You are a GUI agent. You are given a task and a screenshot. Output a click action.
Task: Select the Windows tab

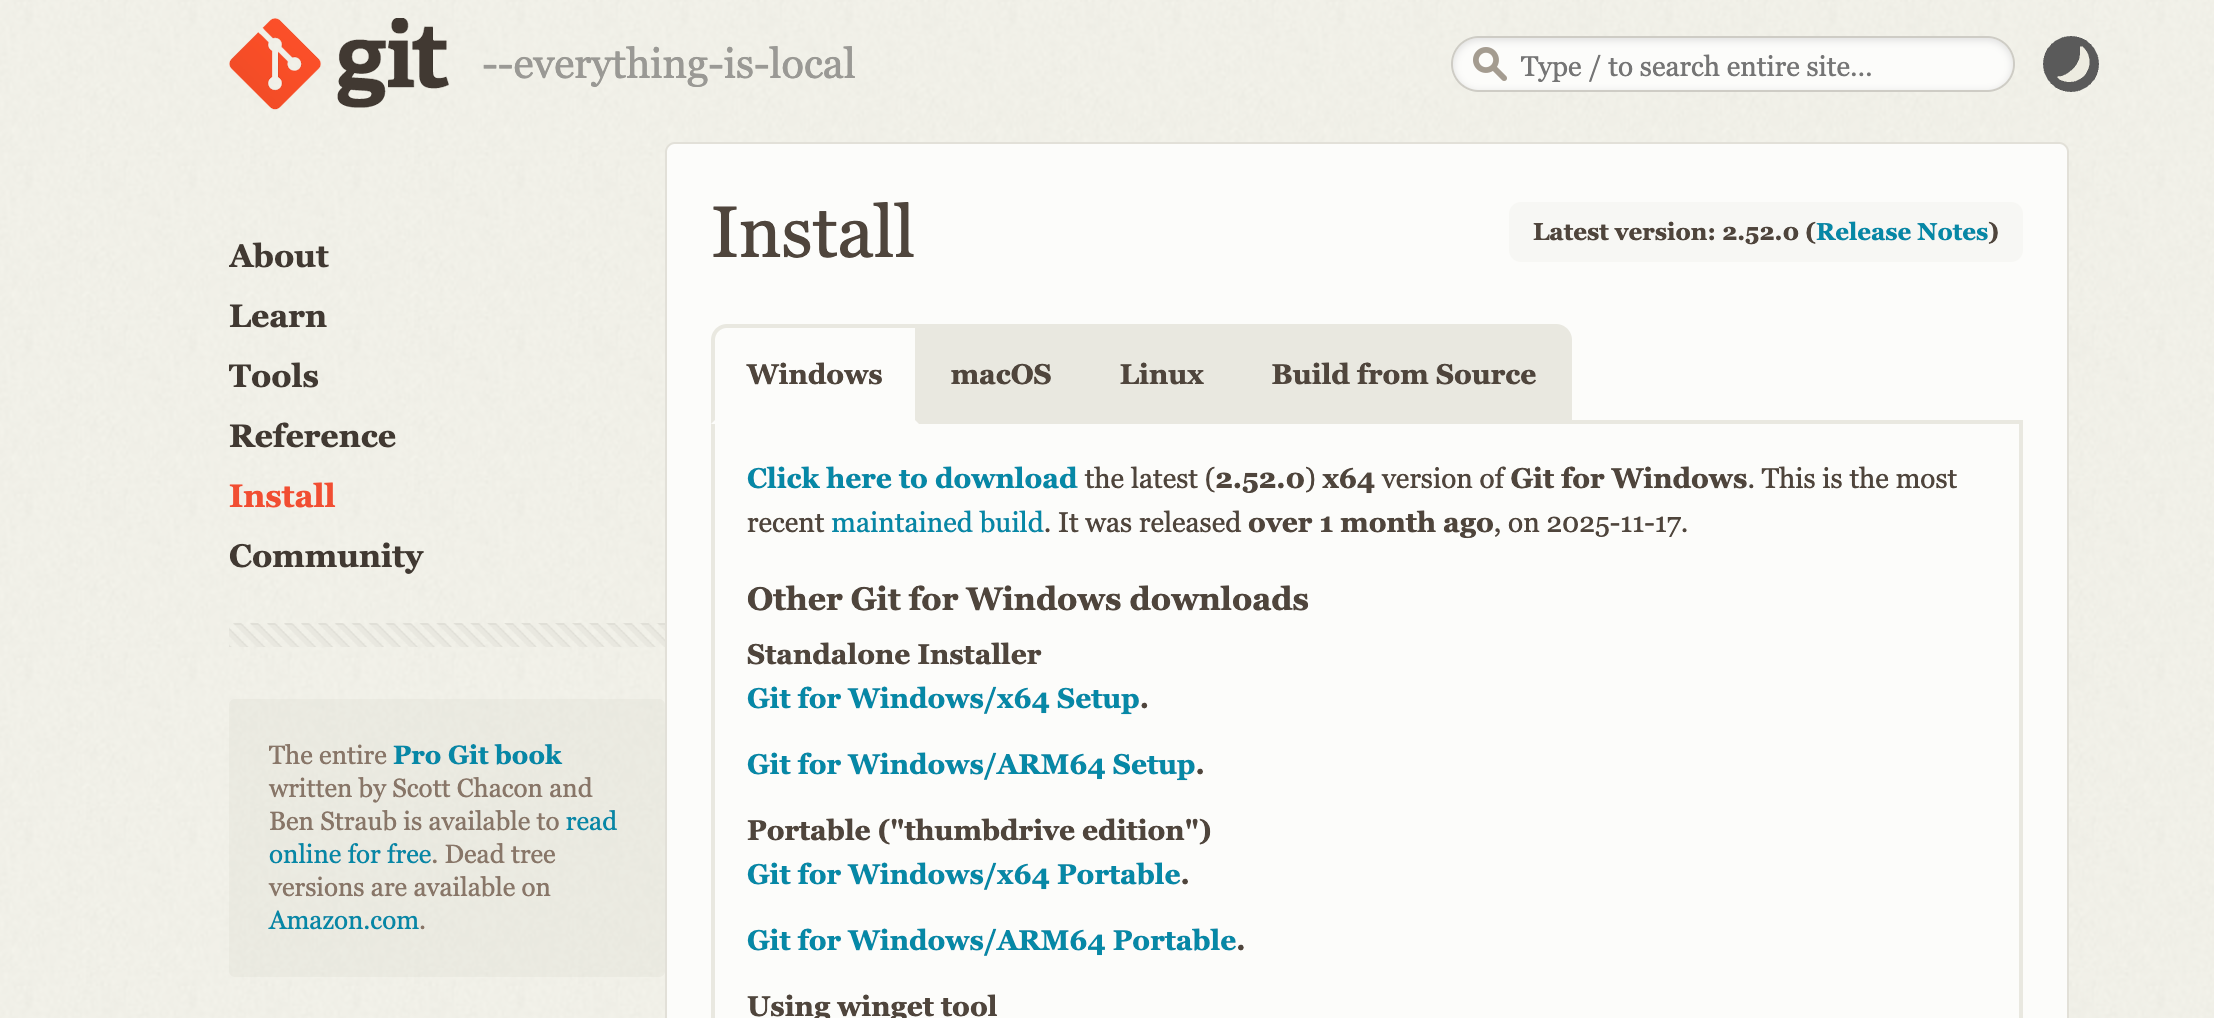[x=814, y=374]
